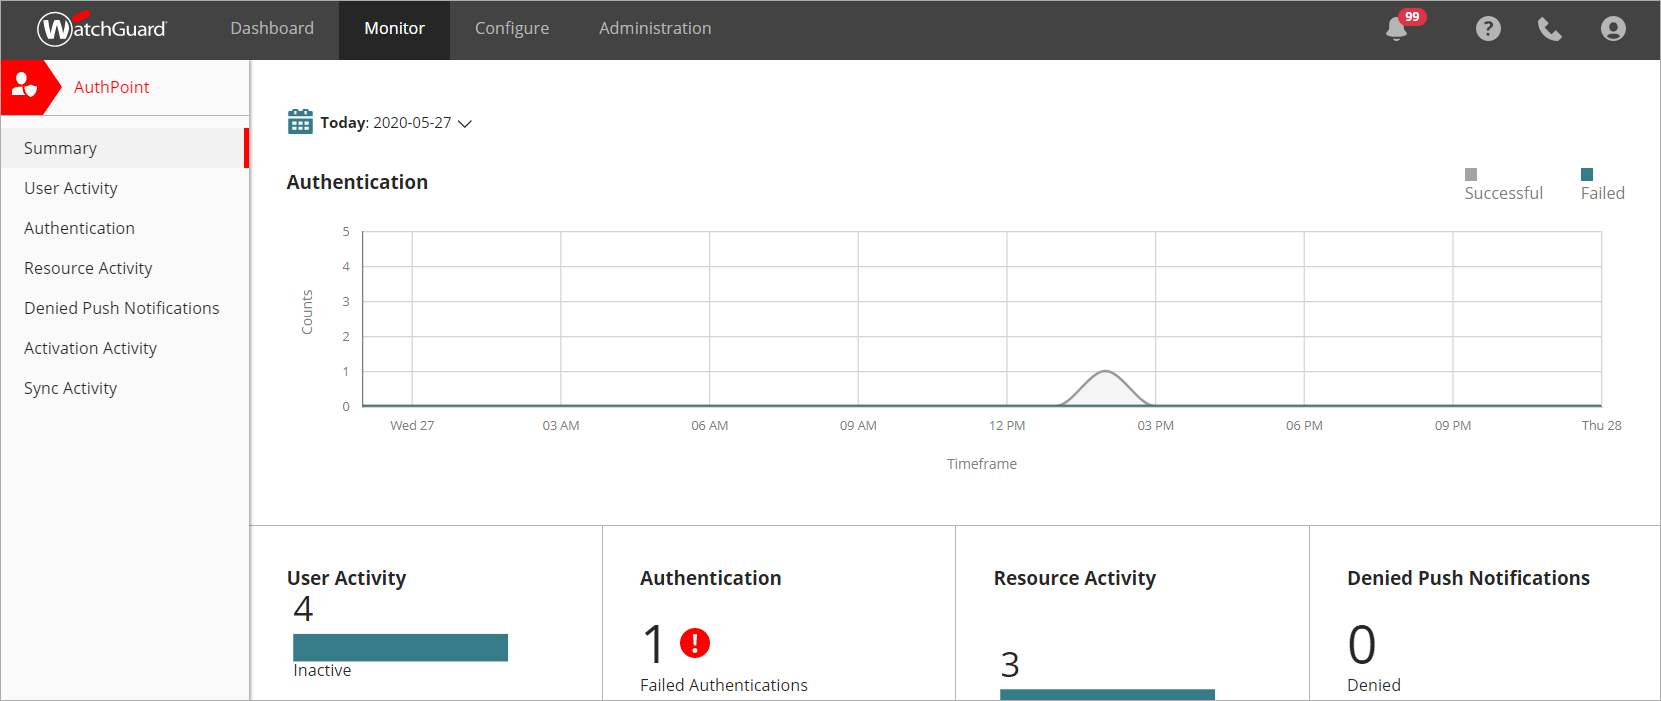The height and width of the screenshot is (701, 1661).
Task: Toggle the Failed series in legend
Action: tap(1601, 185)
